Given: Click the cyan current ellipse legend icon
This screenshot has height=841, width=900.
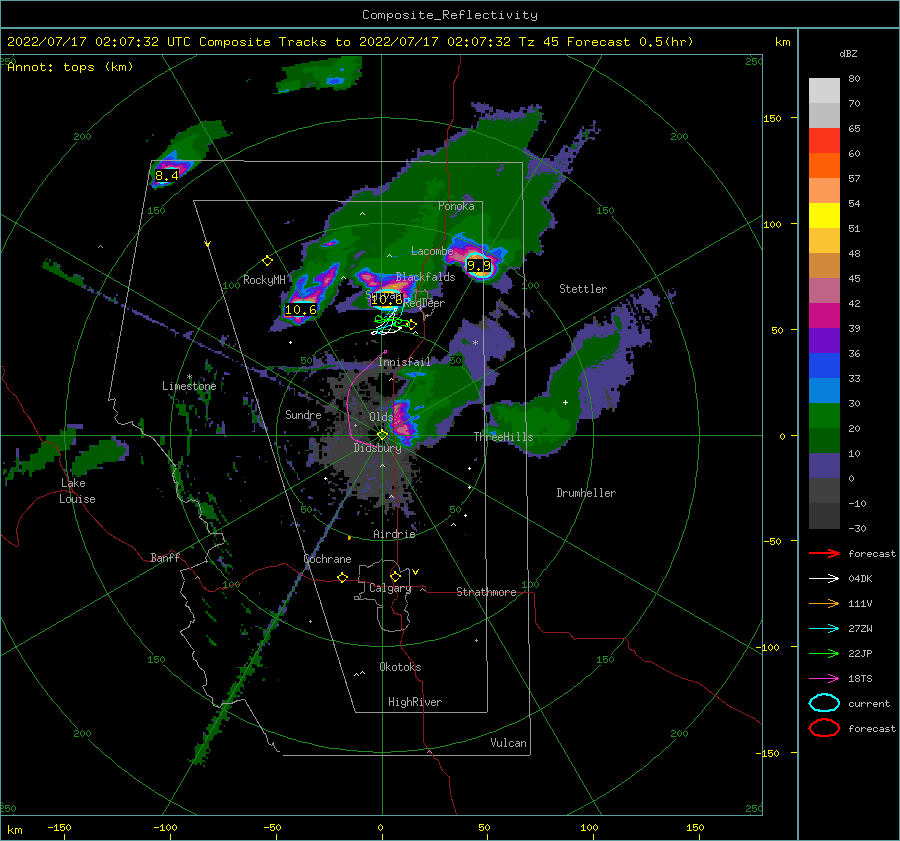Looking at the screenshot, I should coord(824,703).
